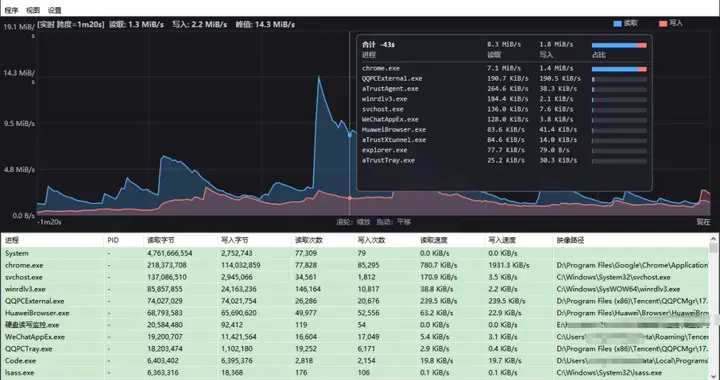The width and height of the screenshot is (720, 380).
Task: Click the process table vertical scrollbar
Action: pyautogui.click(x=713, y=307)
